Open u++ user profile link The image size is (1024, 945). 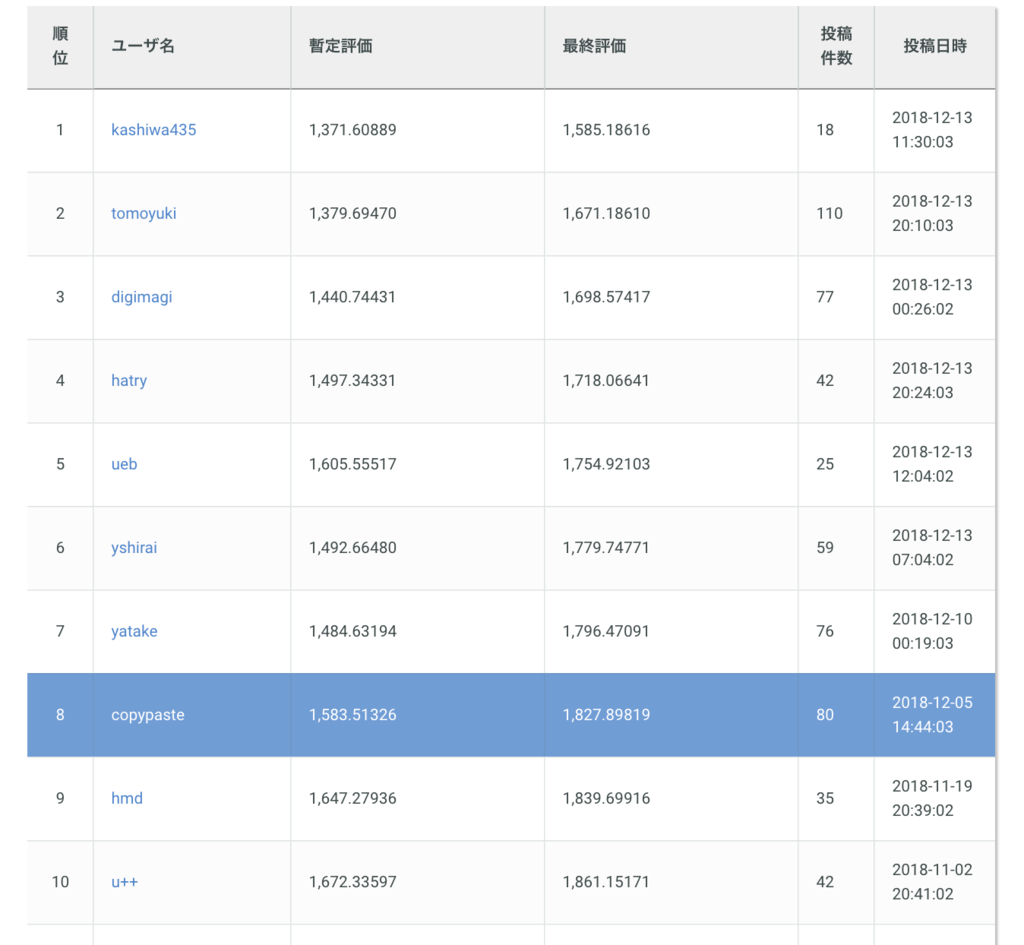(125, 882)
